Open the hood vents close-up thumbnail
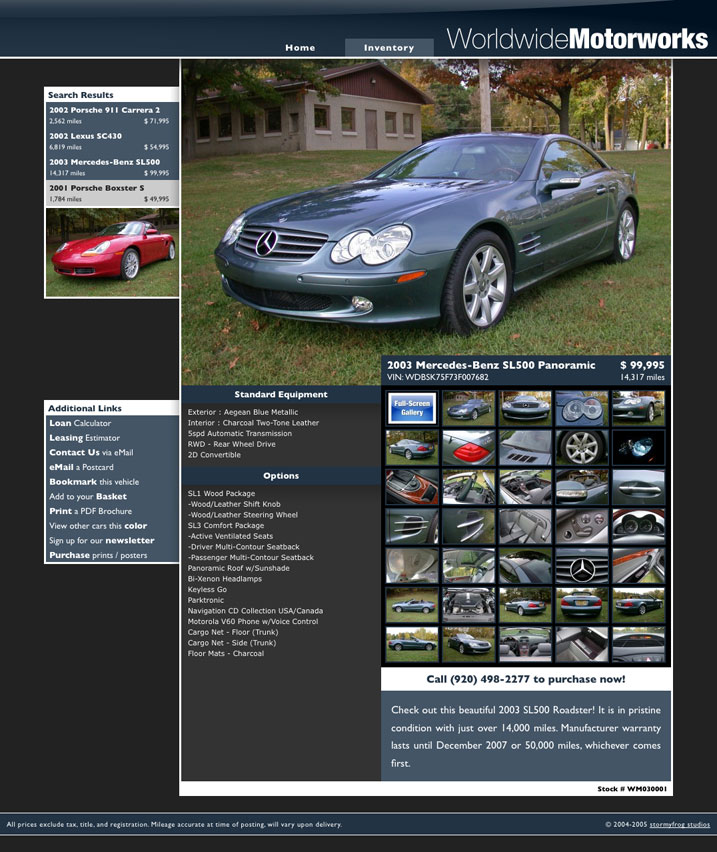This screenshot has width=717, height=852. click(x=525, y=448)
